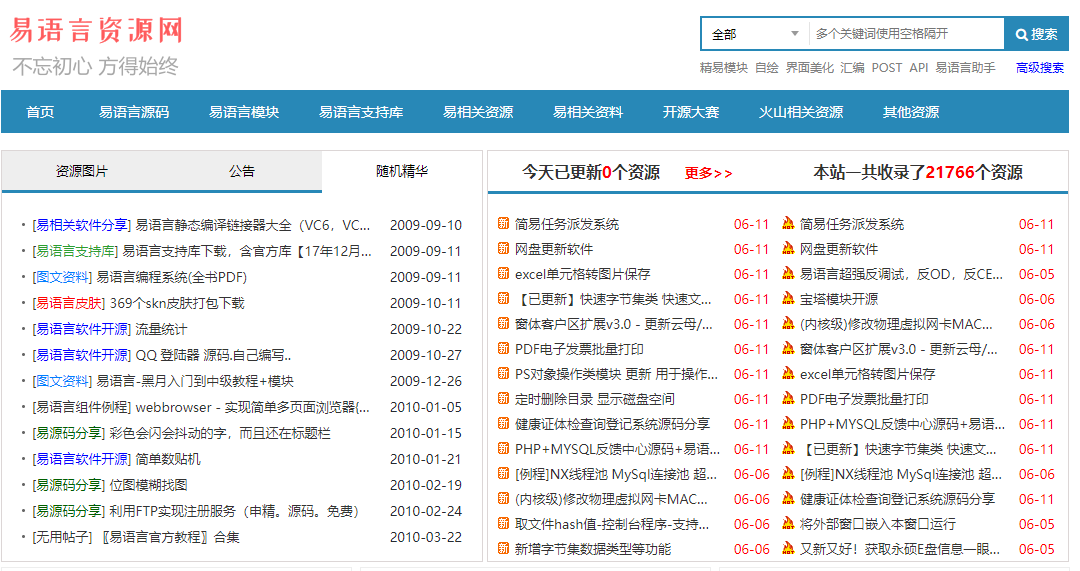Open QQ 登陆器 源码 post

(214, 355)
